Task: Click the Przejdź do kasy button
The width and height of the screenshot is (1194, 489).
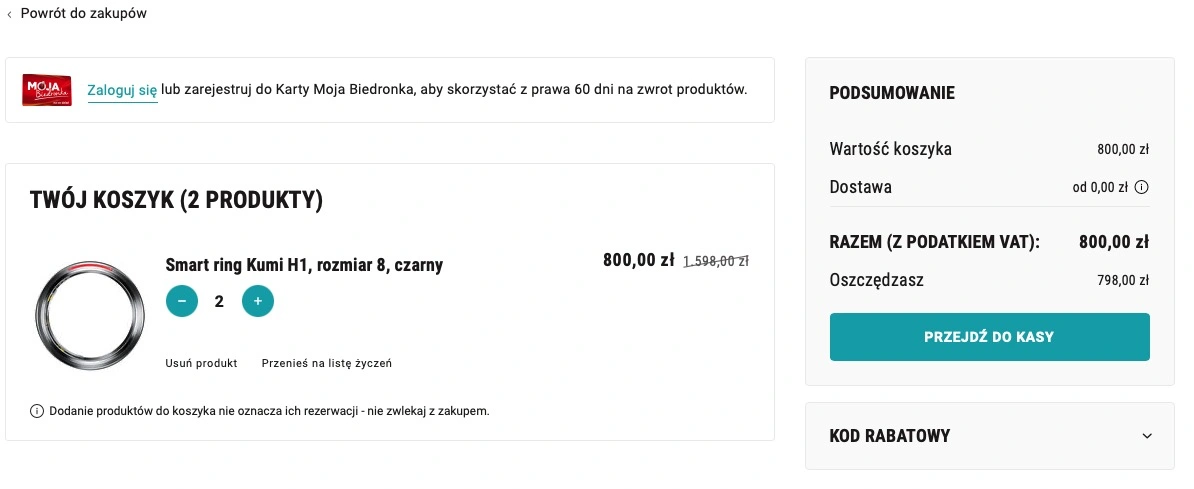Action: point(989,337)
